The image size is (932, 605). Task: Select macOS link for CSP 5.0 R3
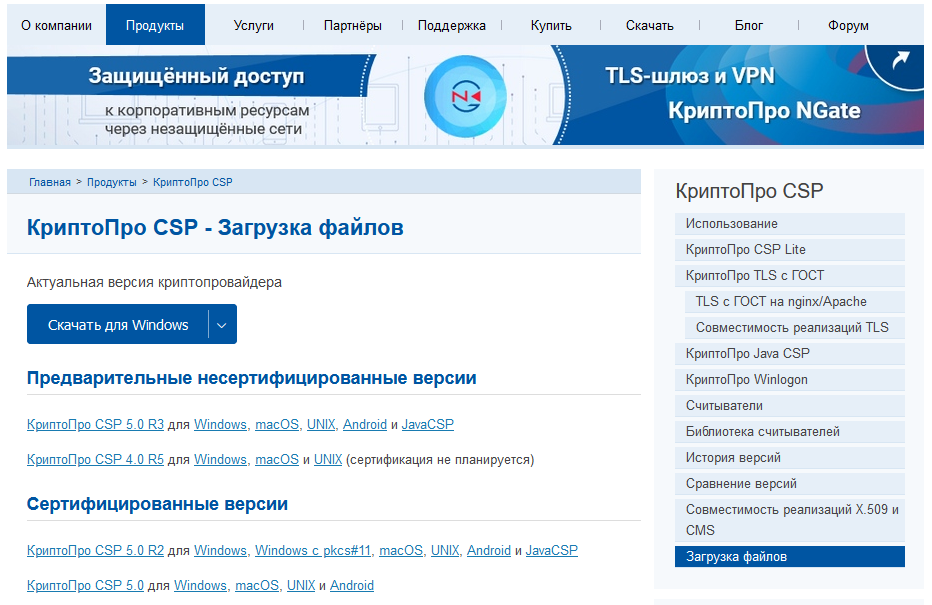277,424
